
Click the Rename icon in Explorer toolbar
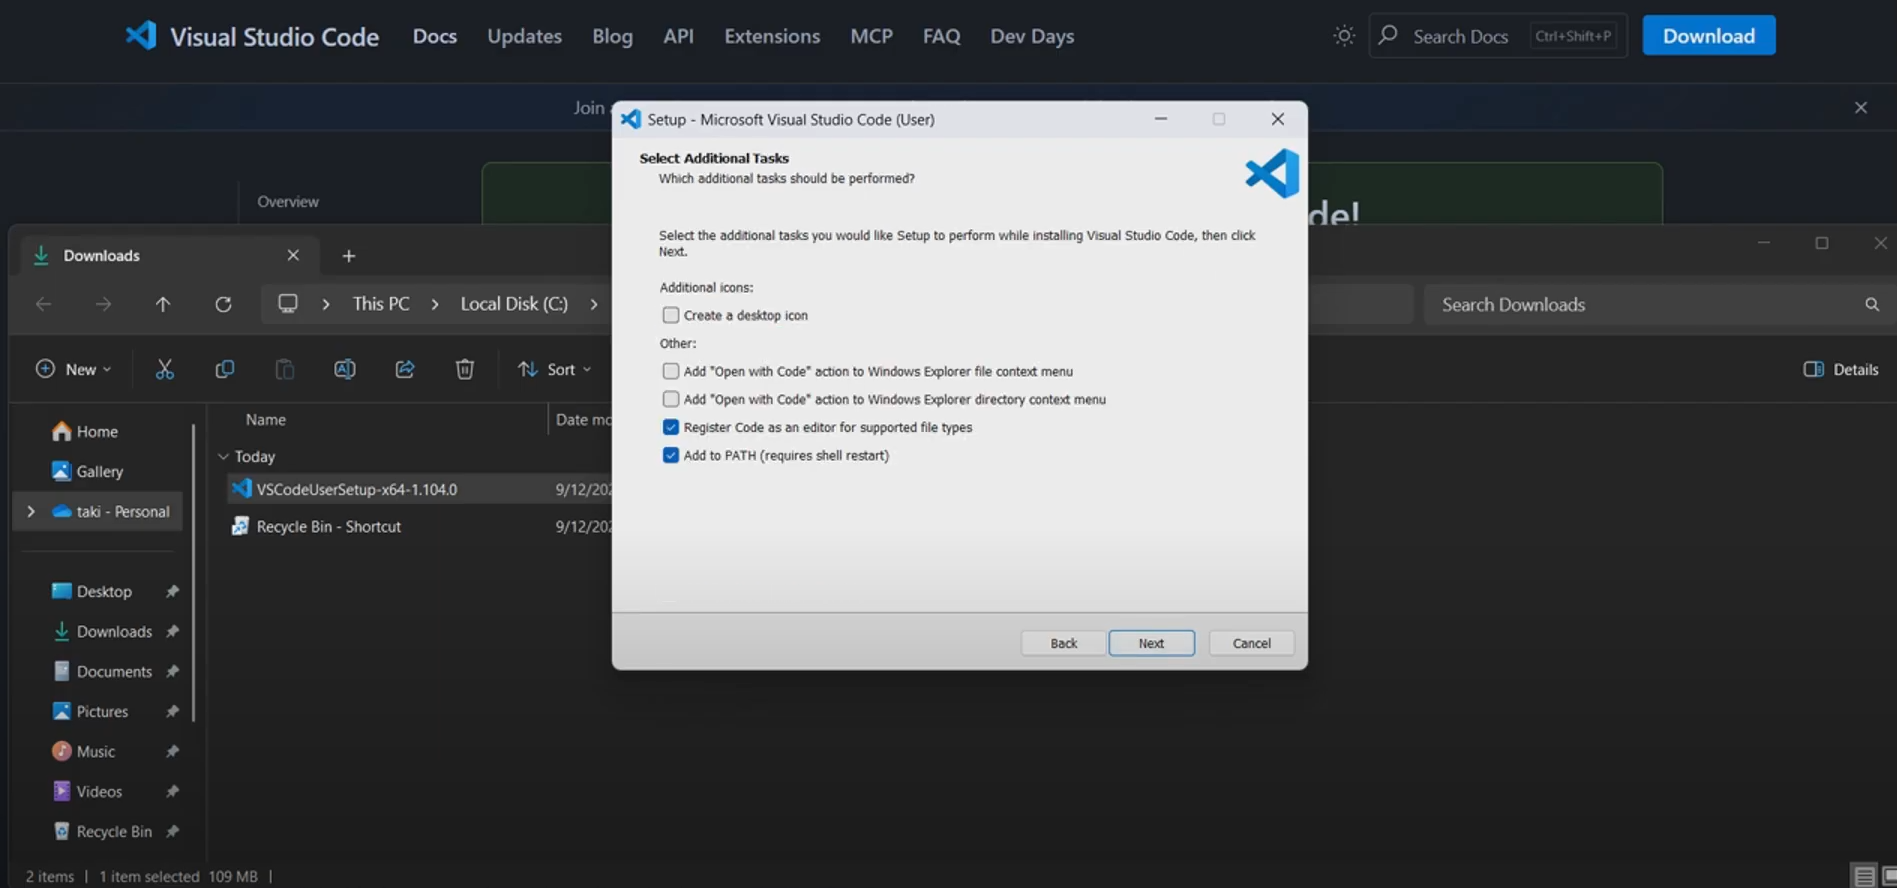(345, 369)
